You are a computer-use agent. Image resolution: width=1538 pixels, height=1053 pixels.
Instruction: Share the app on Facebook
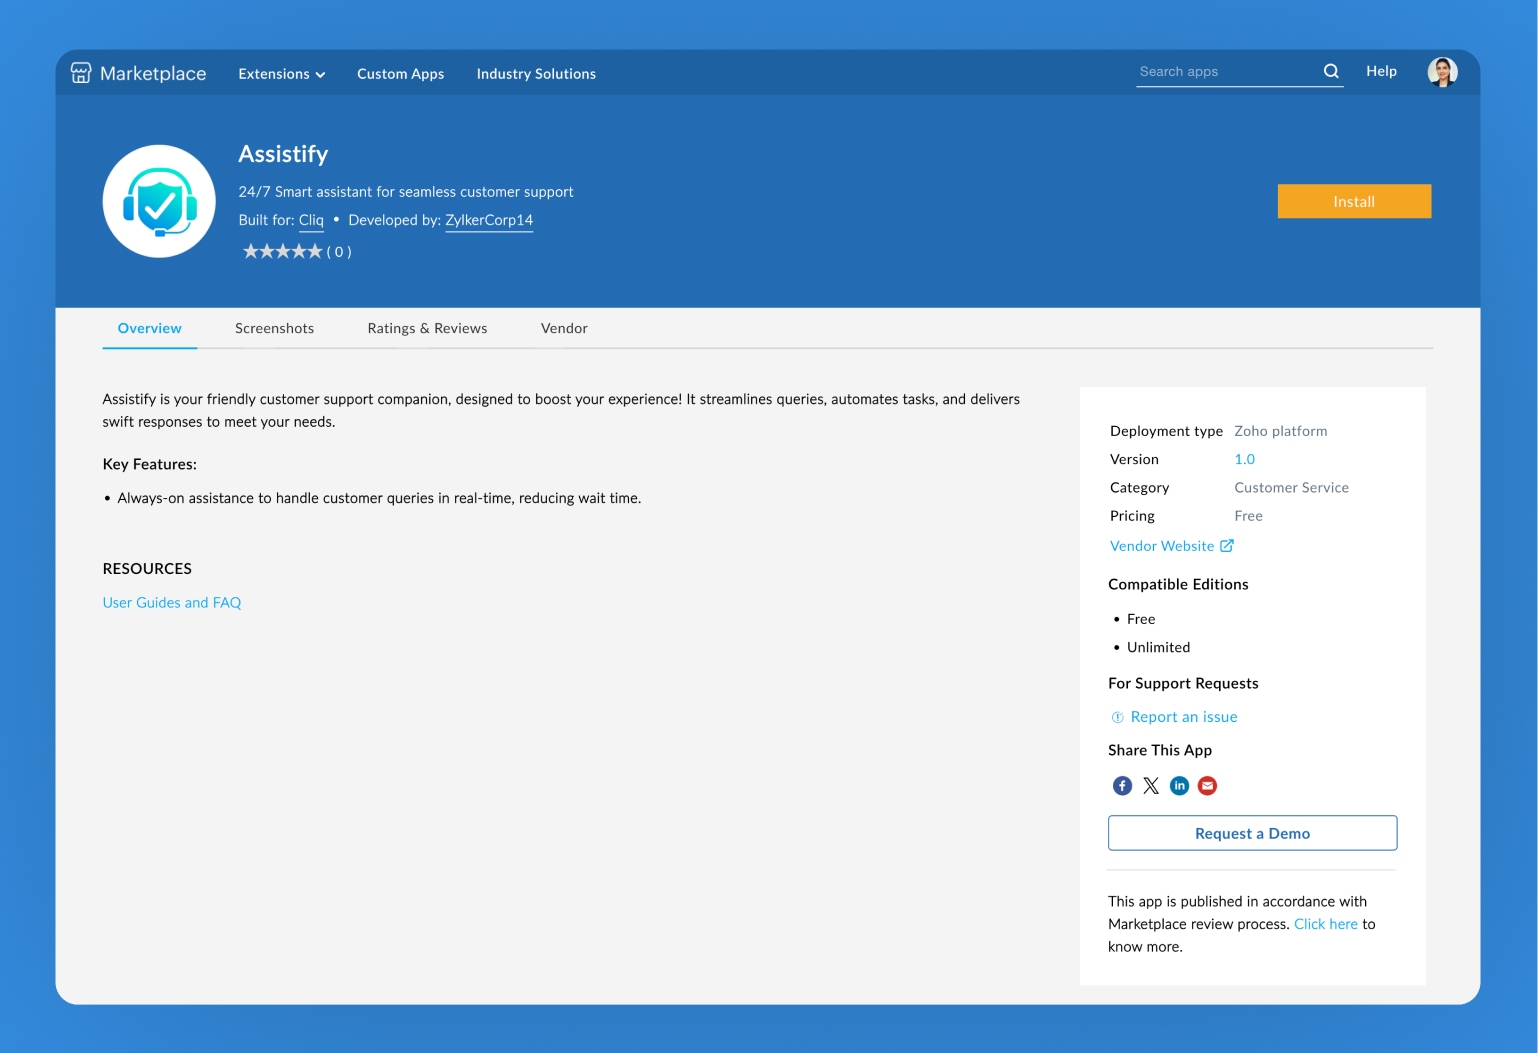click(x=1122, y=786)
